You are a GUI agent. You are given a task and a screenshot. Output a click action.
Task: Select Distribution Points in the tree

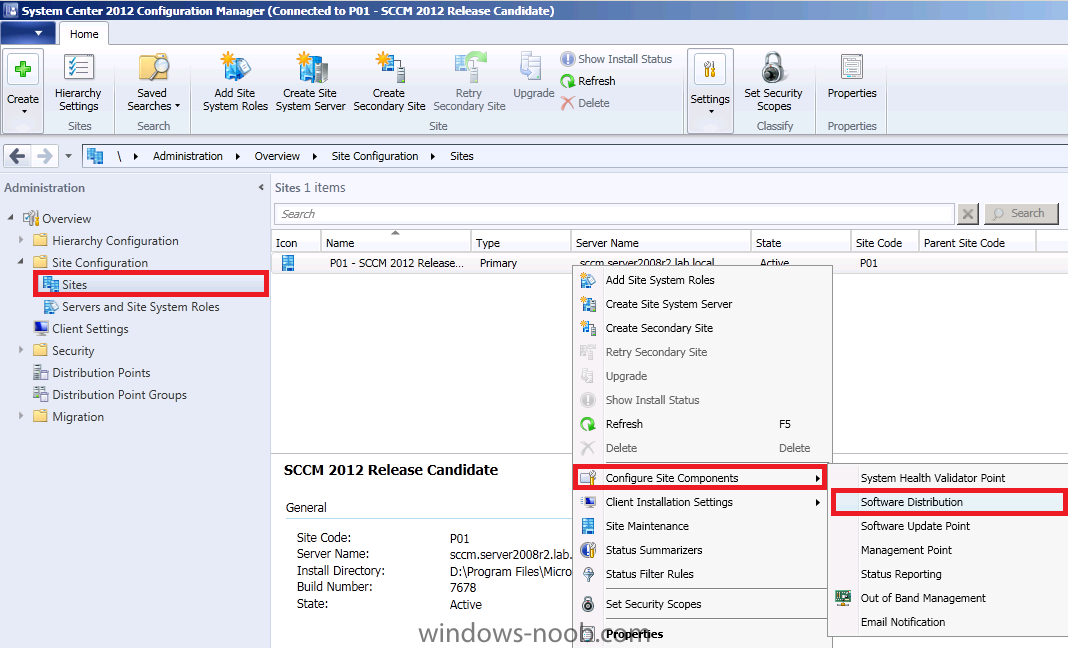(x=101, y=373)
